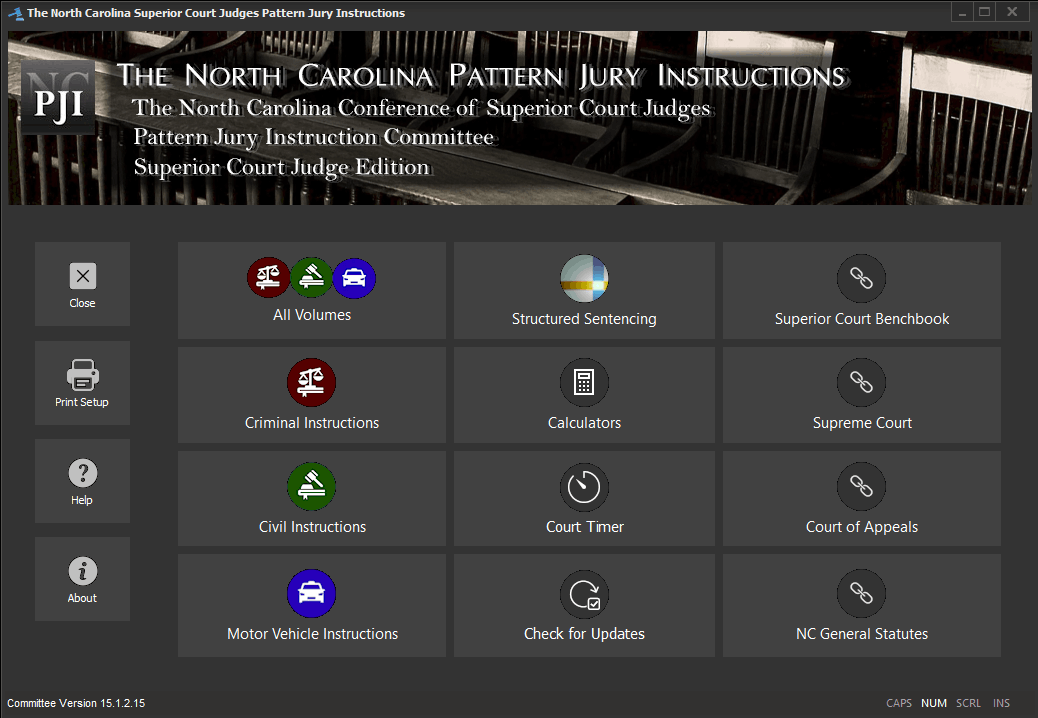
Task: Click the blue car icon in All Volumes
Action: click(354, 278)
